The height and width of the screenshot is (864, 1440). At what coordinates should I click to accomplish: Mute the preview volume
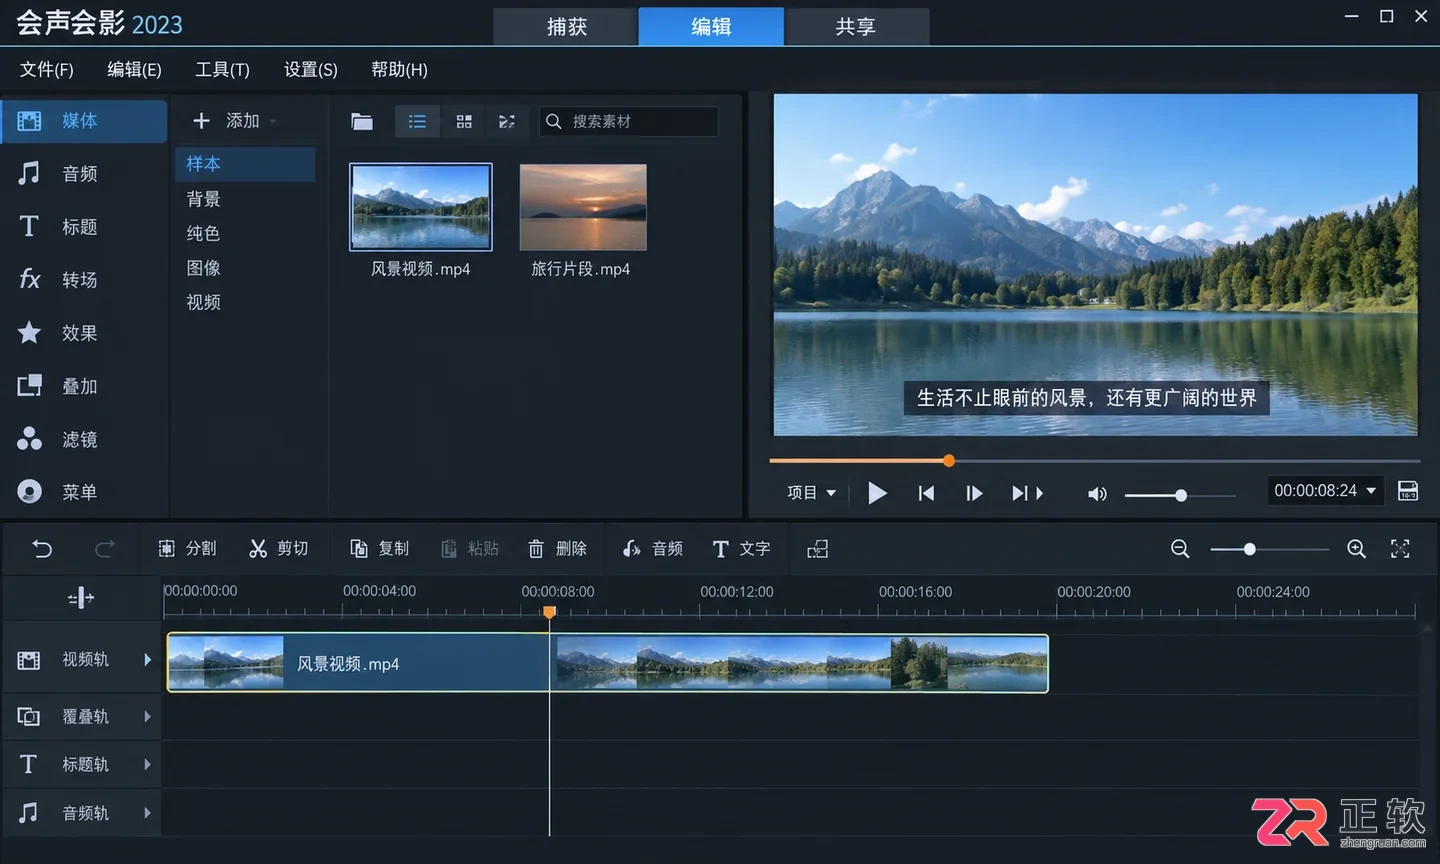(x=1097, y=494)
